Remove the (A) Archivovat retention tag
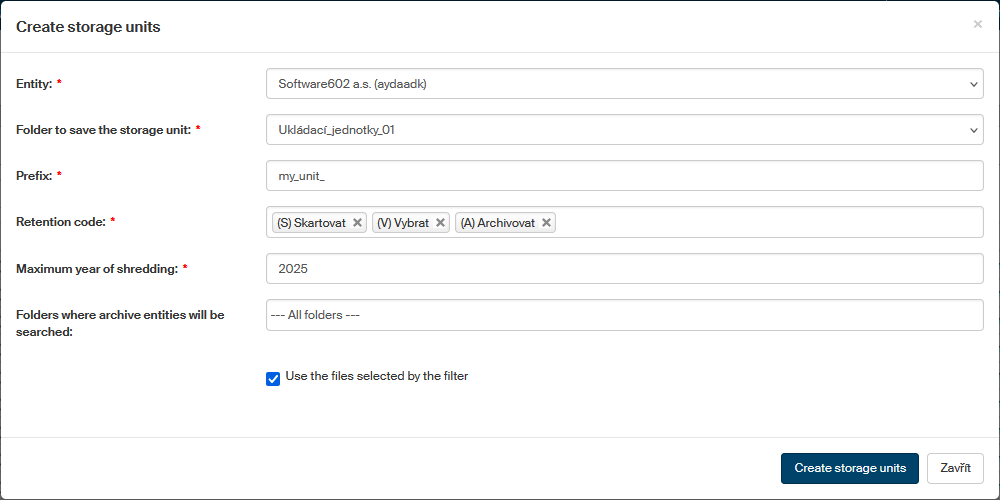The height and width of the screenshot is (500, 1000). click(x=547, y=223)
